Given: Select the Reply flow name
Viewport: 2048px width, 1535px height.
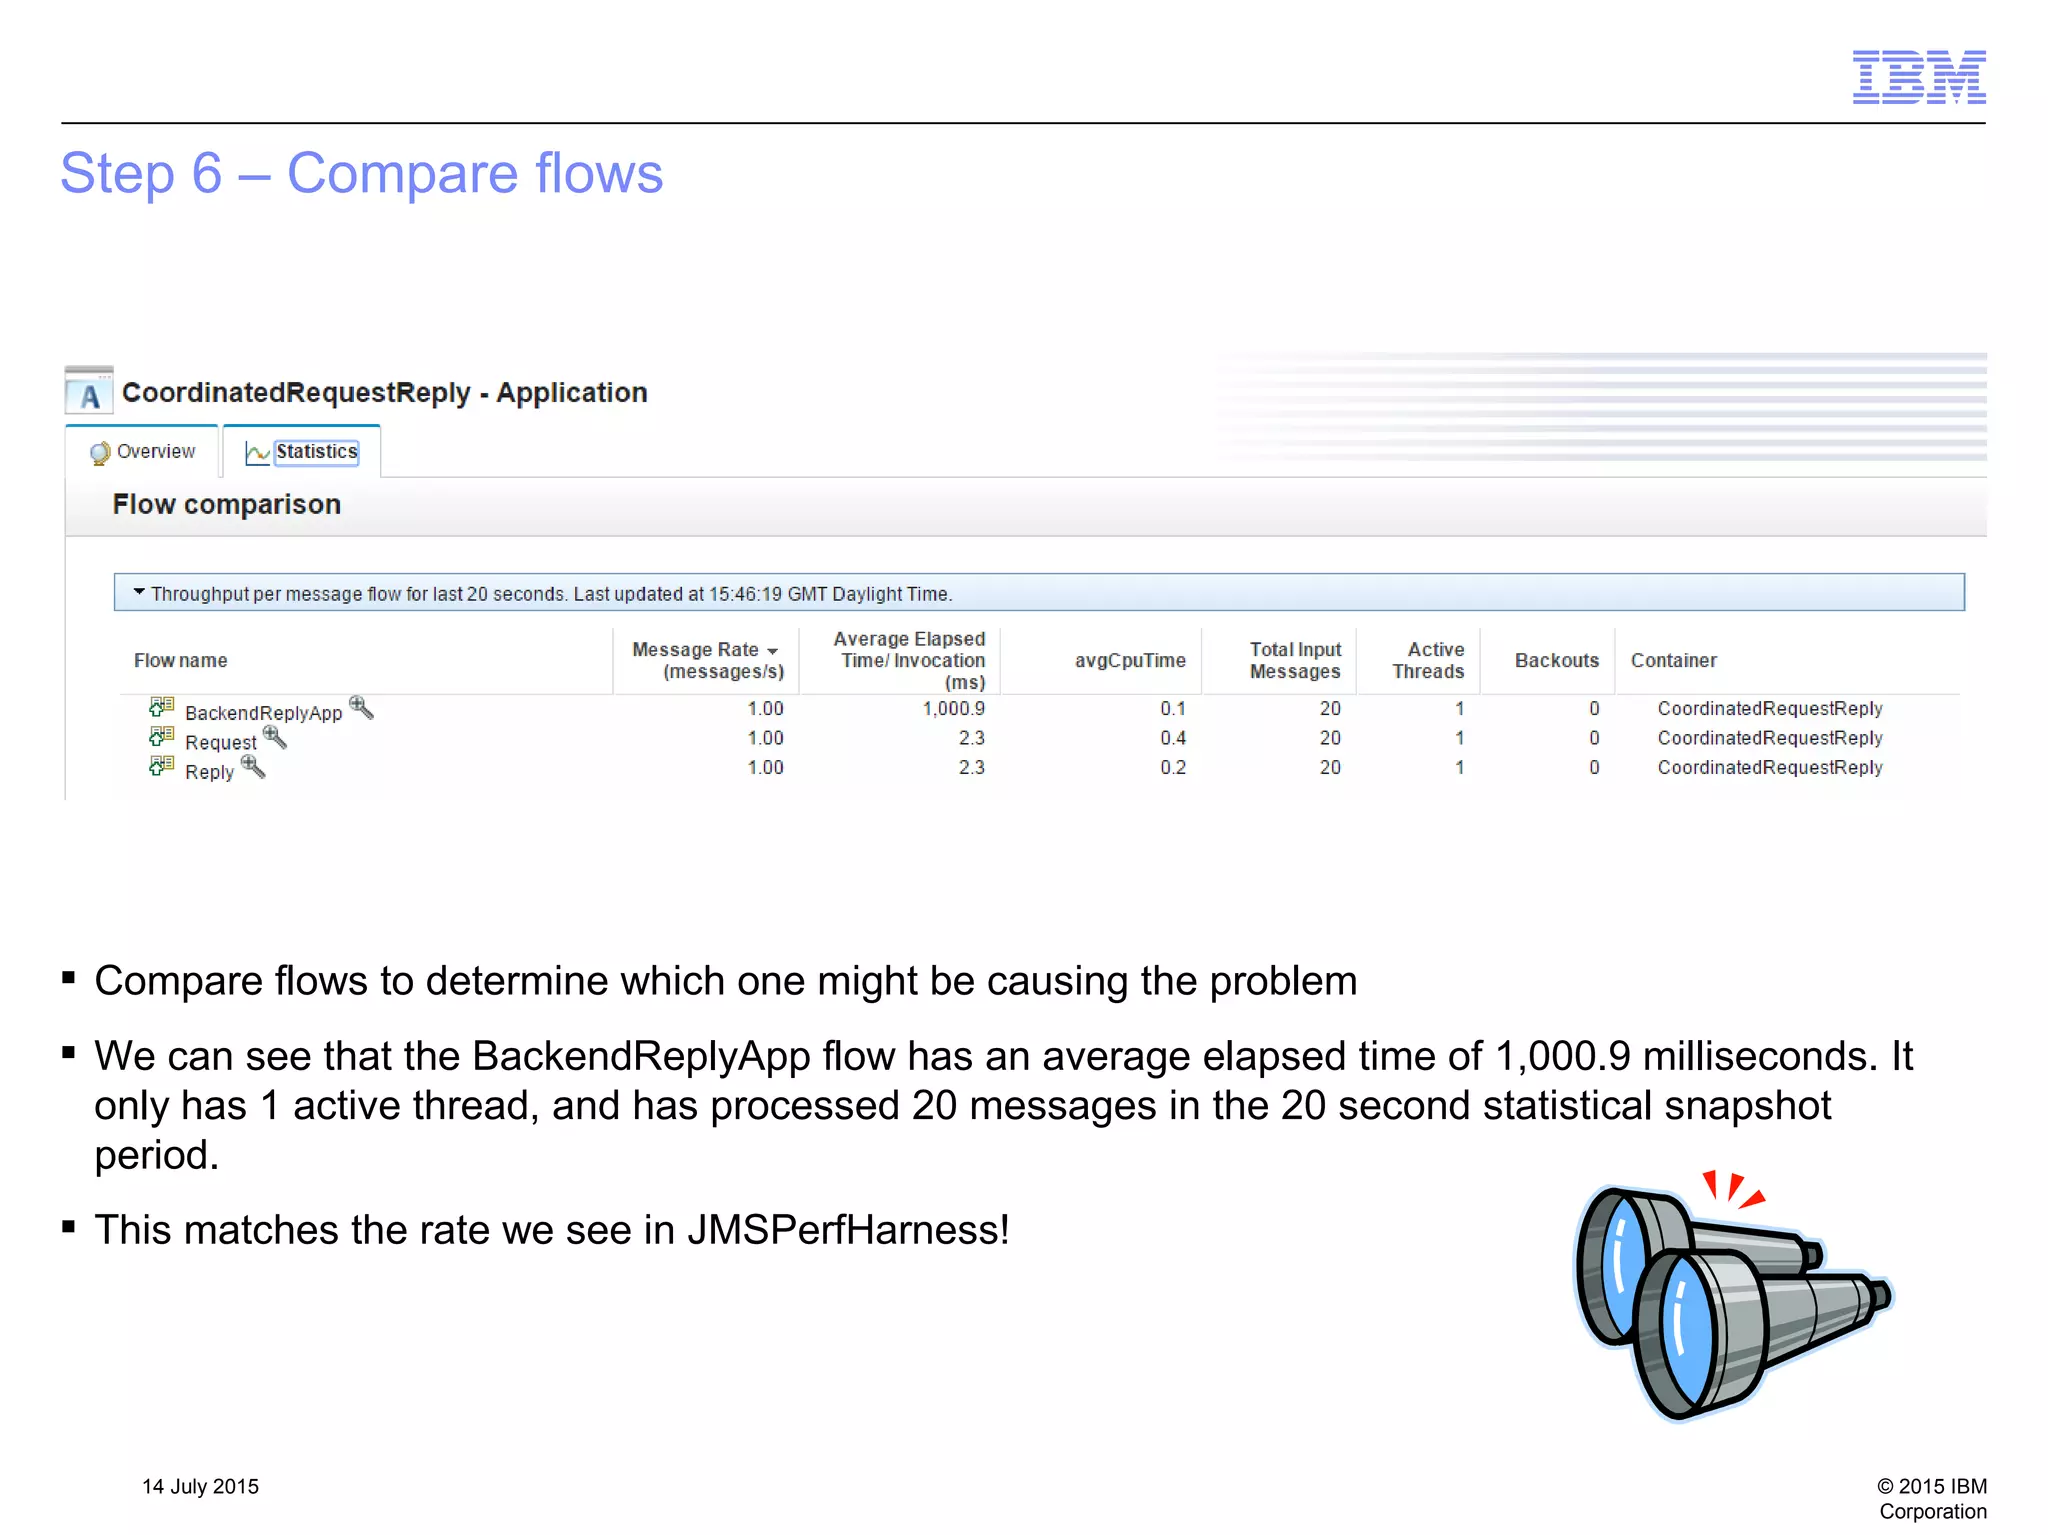Looking at the screenshot, I should [210, 772].
